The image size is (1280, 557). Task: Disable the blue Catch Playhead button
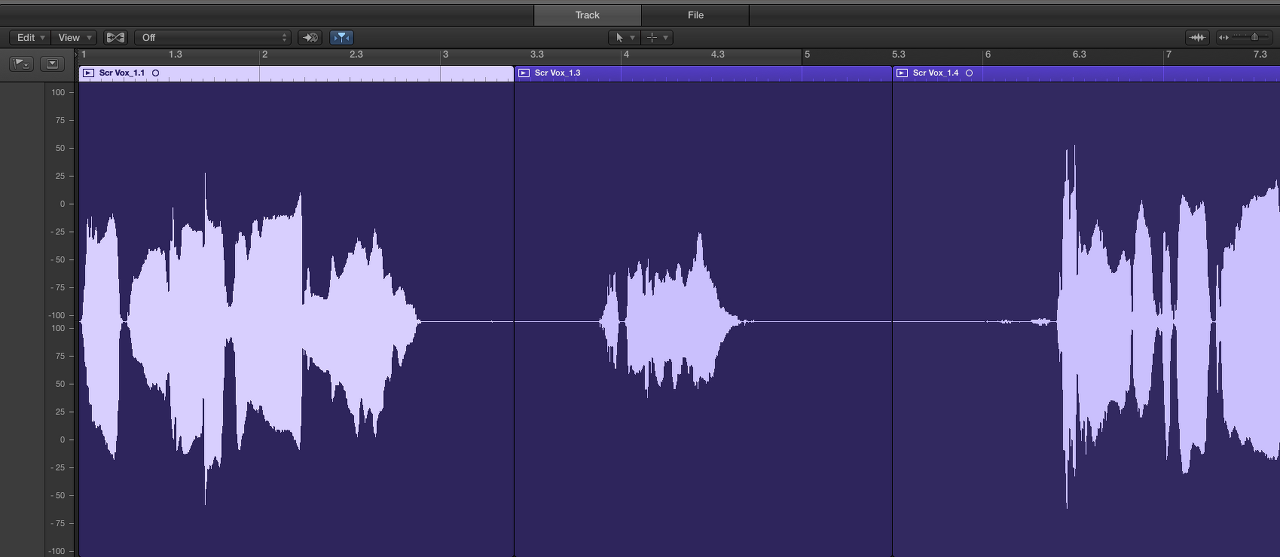pos(341,37)
